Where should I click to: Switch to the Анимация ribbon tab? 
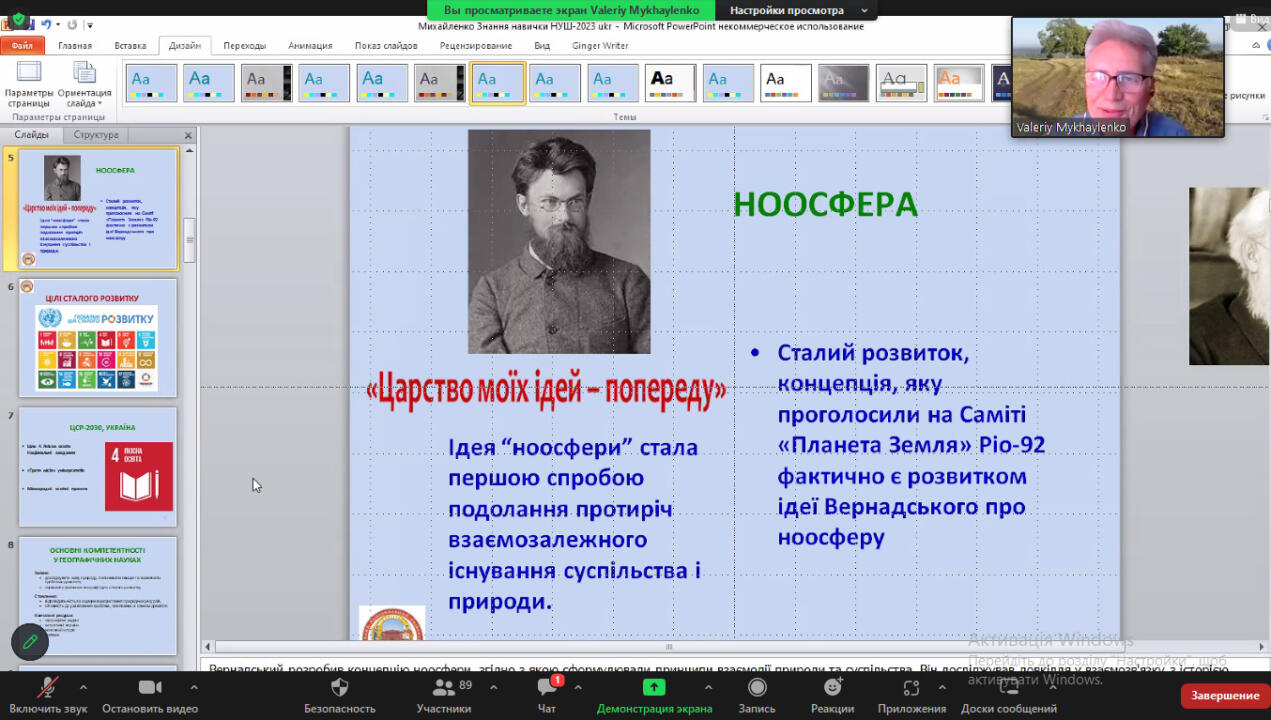point(310,45)
